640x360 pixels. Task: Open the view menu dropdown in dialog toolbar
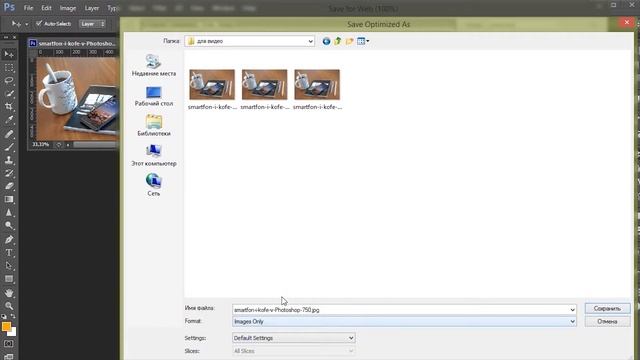click(363, 41)
